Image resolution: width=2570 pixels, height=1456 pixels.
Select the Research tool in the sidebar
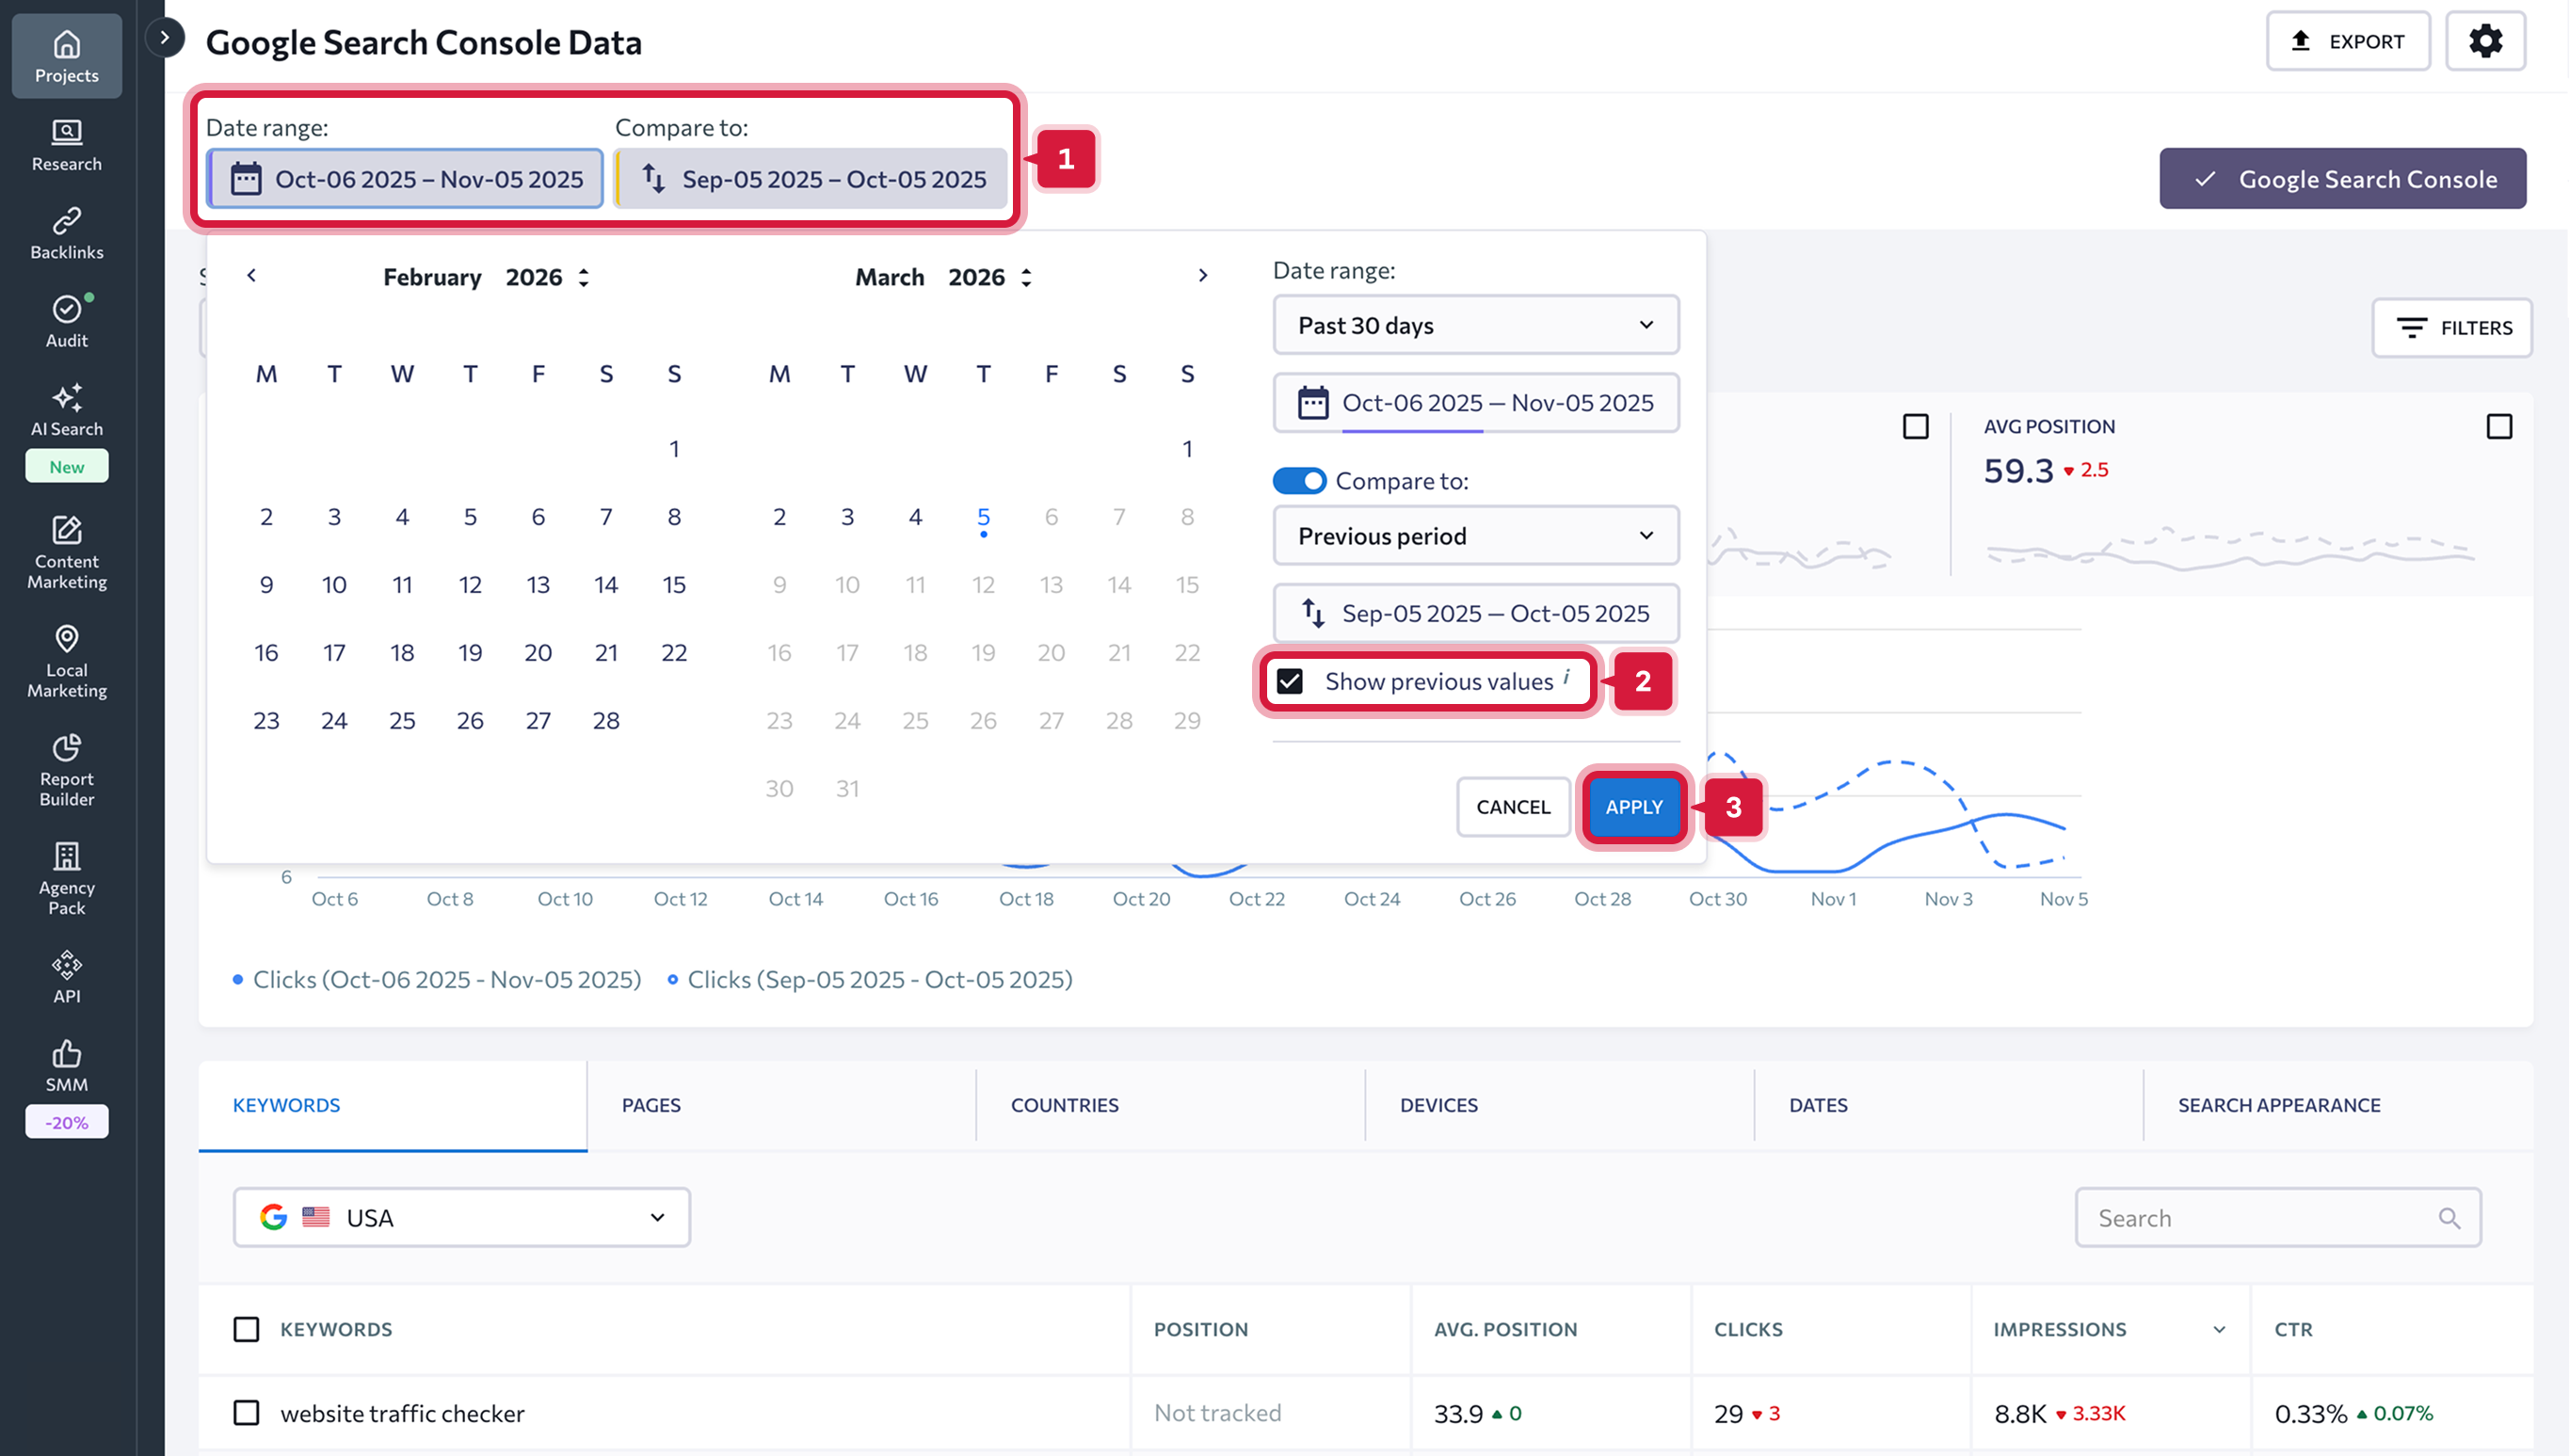66,145
